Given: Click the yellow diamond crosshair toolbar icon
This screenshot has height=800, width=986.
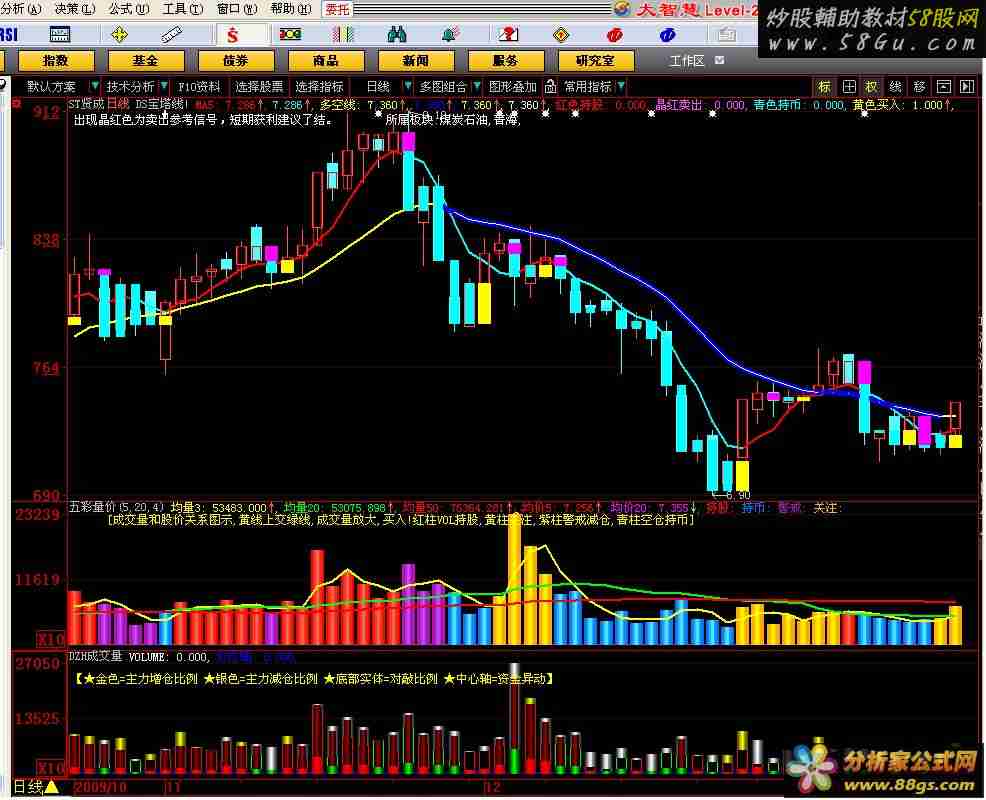Looking at the screenshot, I should (120, 35).
